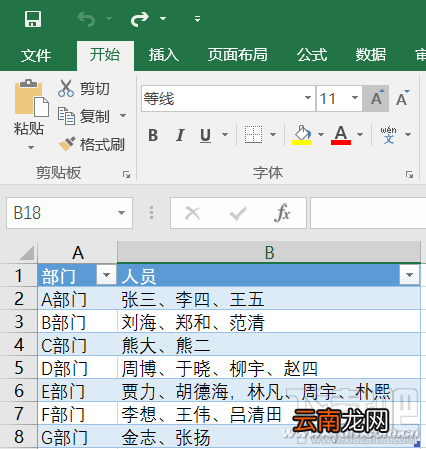
Task: Toggle Bold formatting
Action: point(153,135)
